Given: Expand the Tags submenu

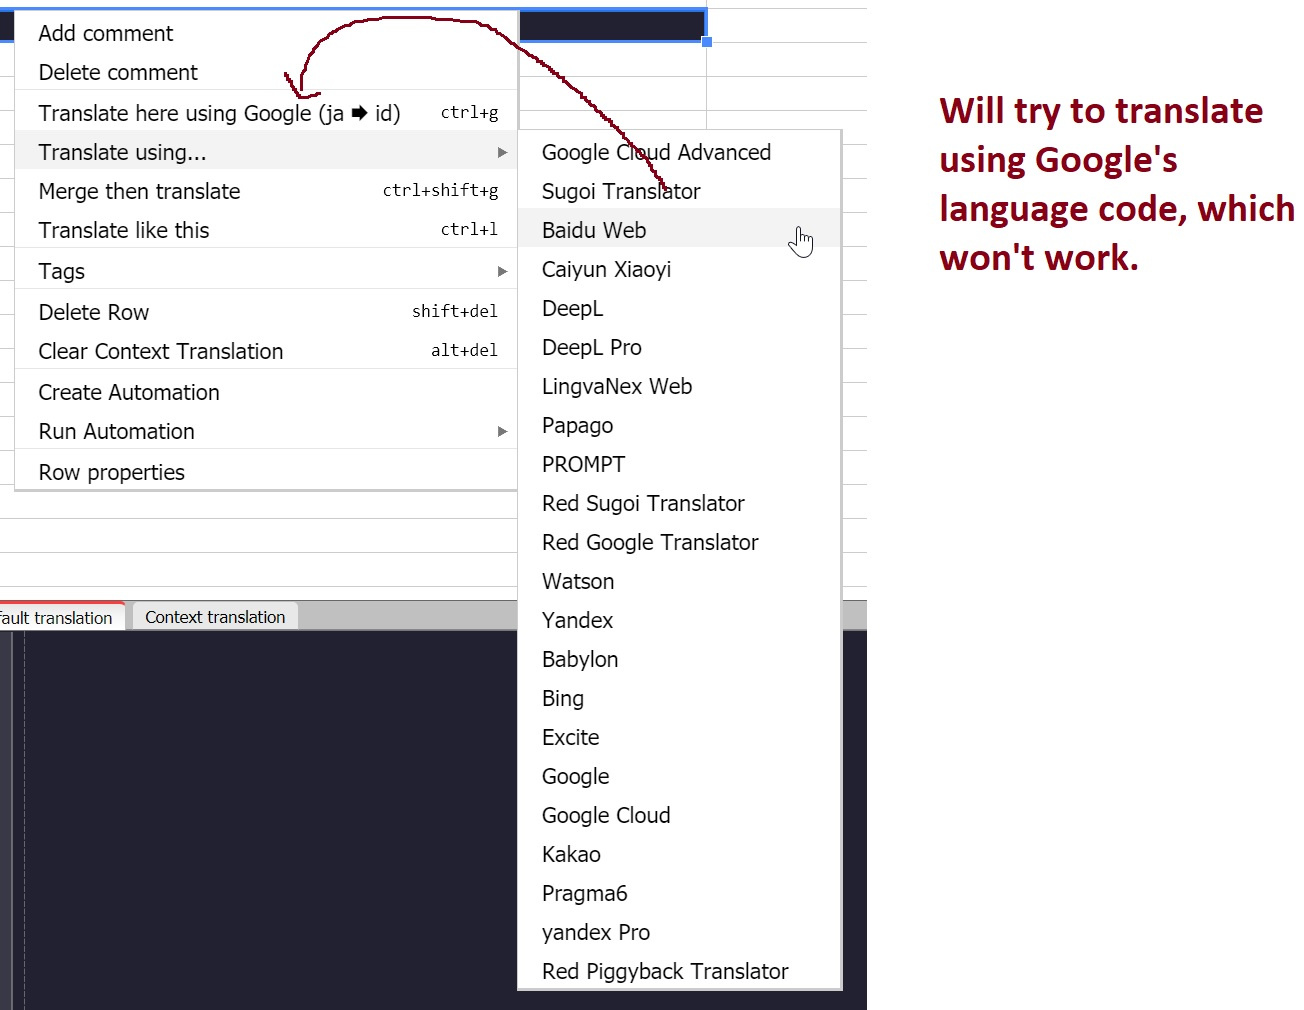Looking at the screenshot, I should point(266,271).
